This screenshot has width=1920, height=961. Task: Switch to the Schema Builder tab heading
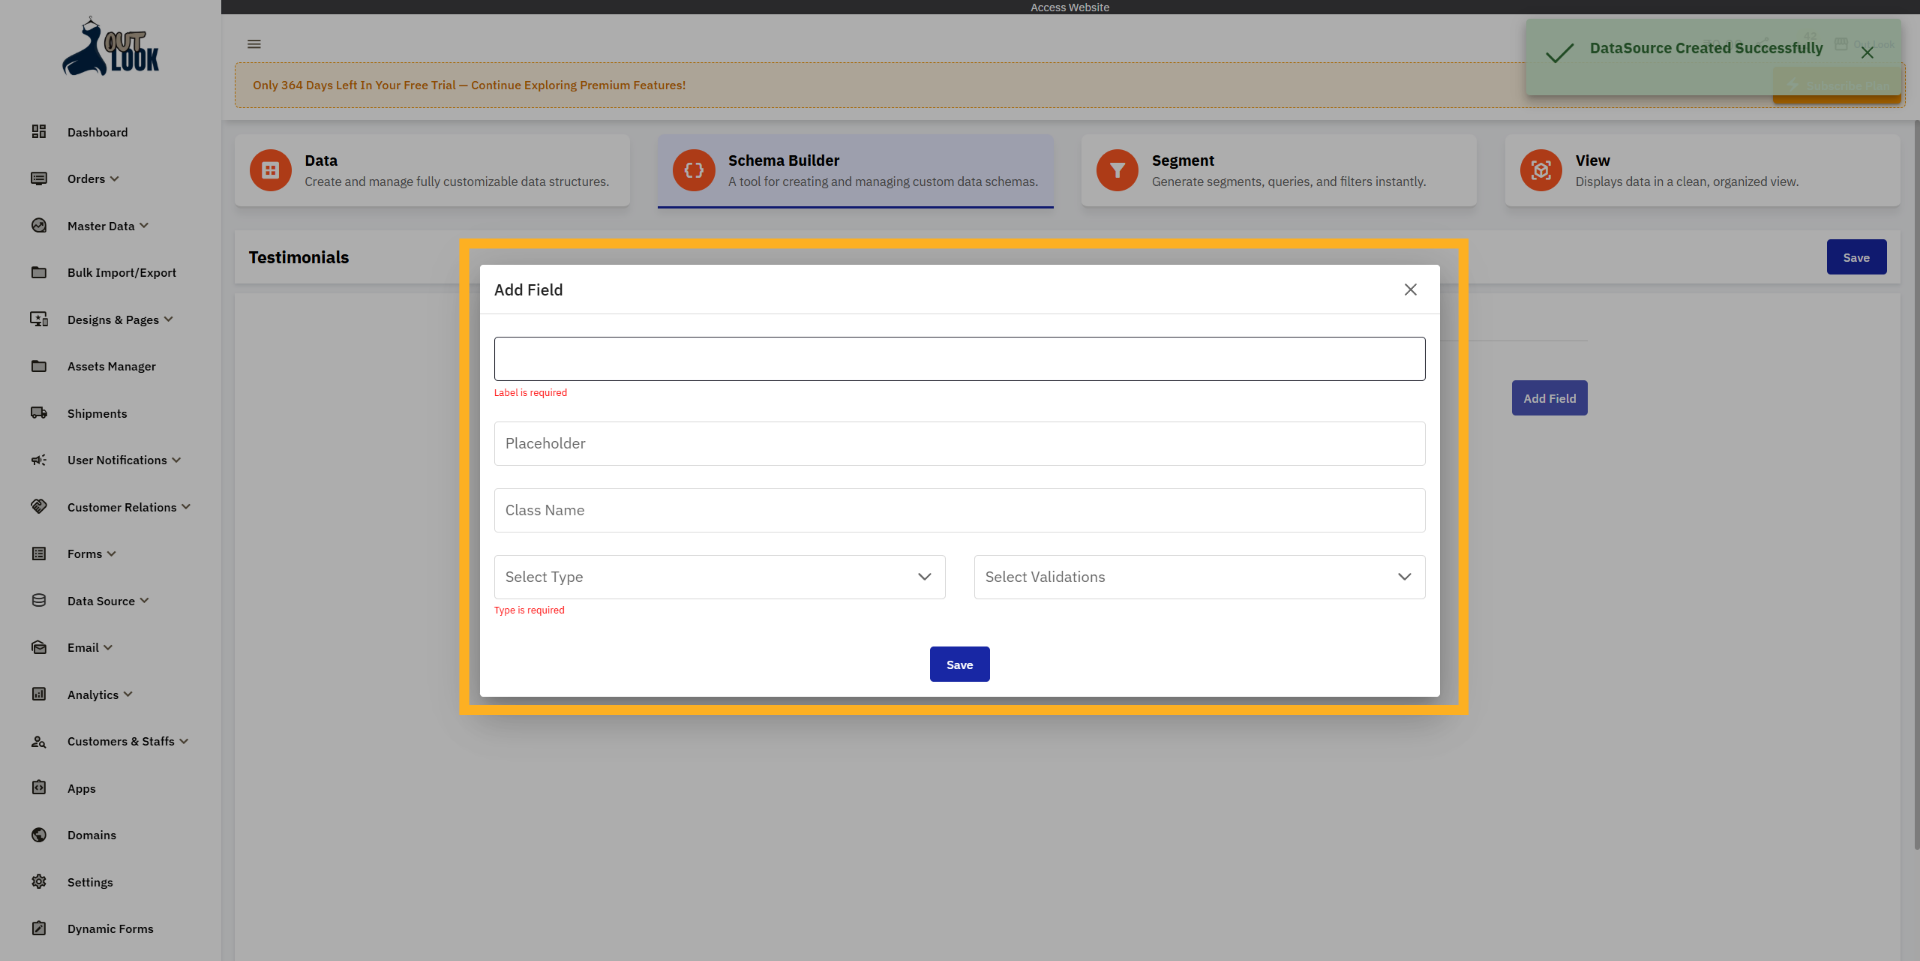tap(784, 160)
